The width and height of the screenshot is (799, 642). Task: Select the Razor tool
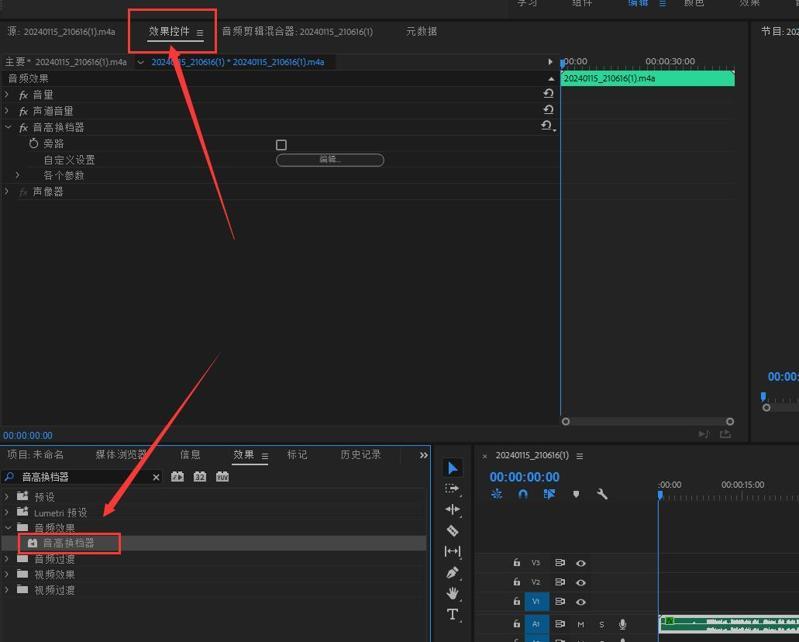click(x=452, y=530)
